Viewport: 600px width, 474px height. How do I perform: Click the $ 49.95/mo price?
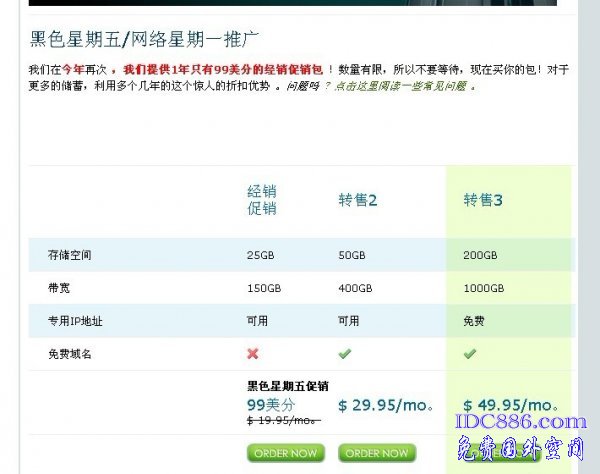[510, 405]
